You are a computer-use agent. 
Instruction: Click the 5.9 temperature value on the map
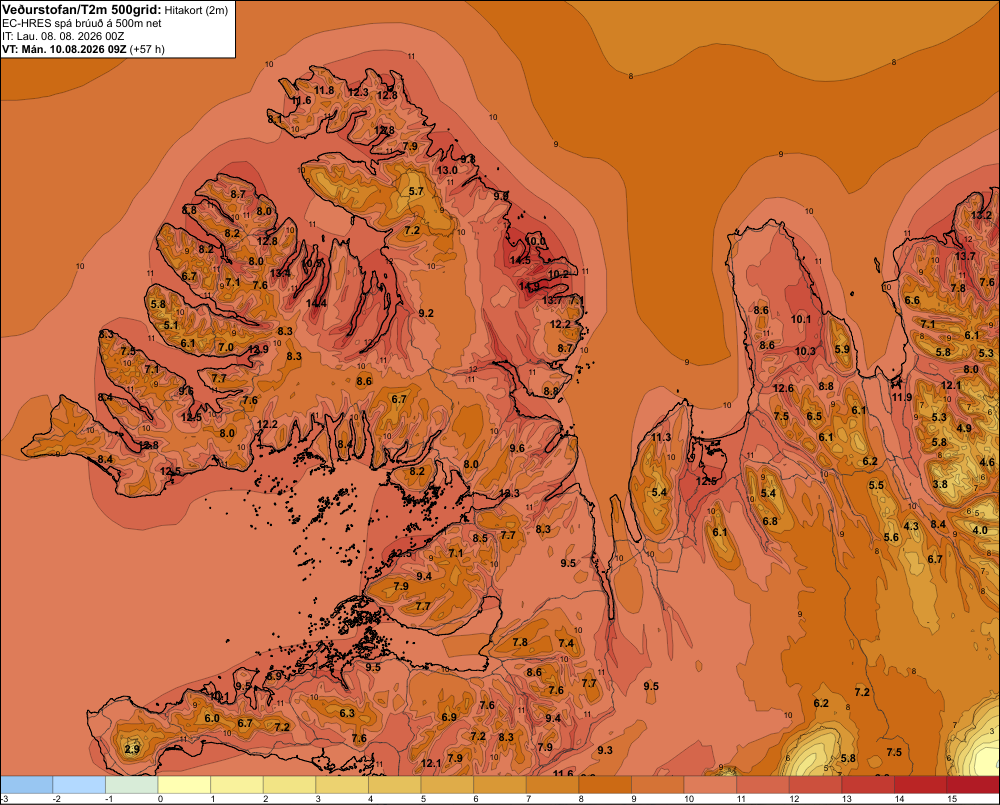click(842, 349)
